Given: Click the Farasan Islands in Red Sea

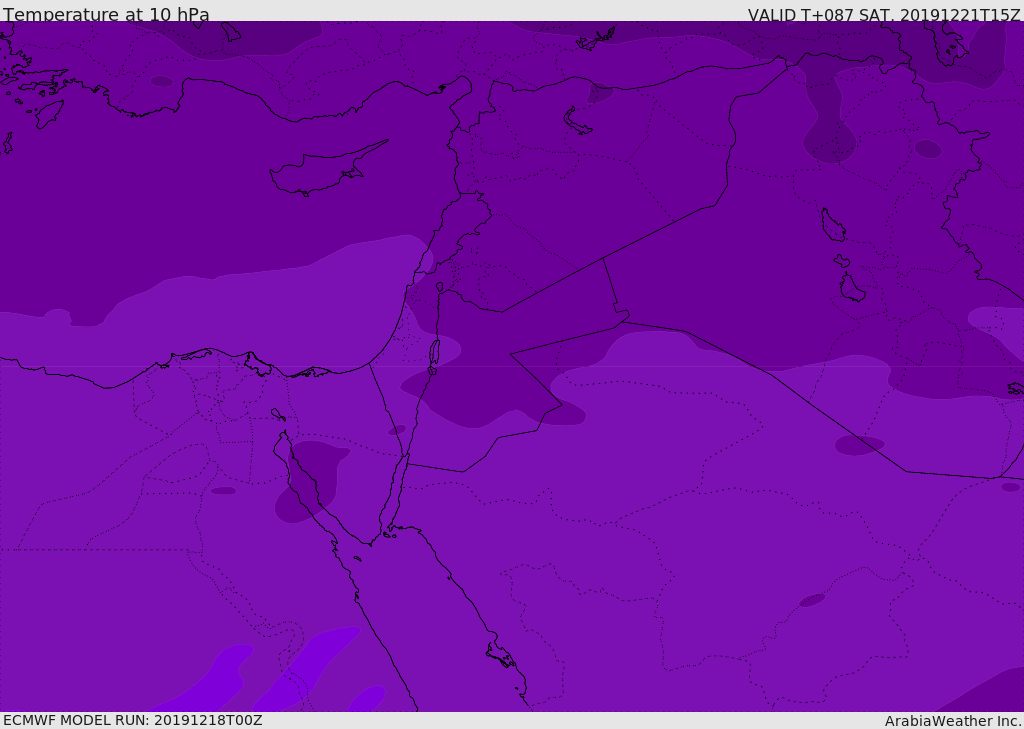Looking at the screenshot, I should click(502, 655).
